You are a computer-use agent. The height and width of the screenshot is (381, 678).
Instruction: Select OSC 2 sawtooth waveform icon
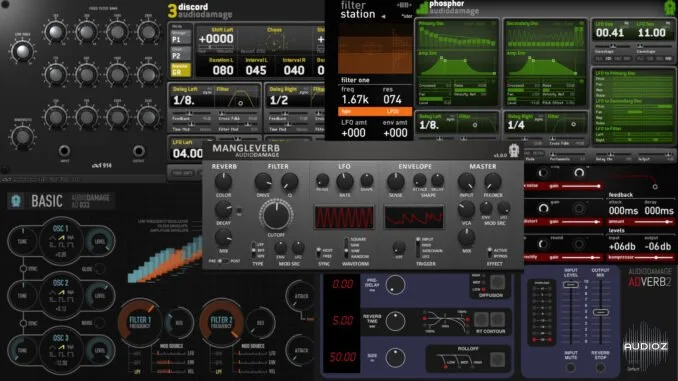point(61,292)
